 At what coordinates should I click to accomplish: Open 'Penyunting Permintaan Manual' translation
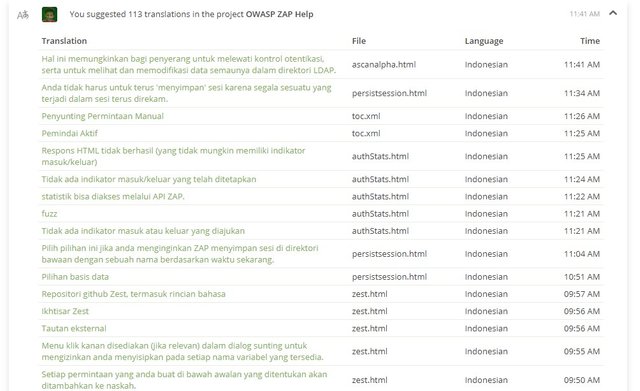tap(102, 116)
